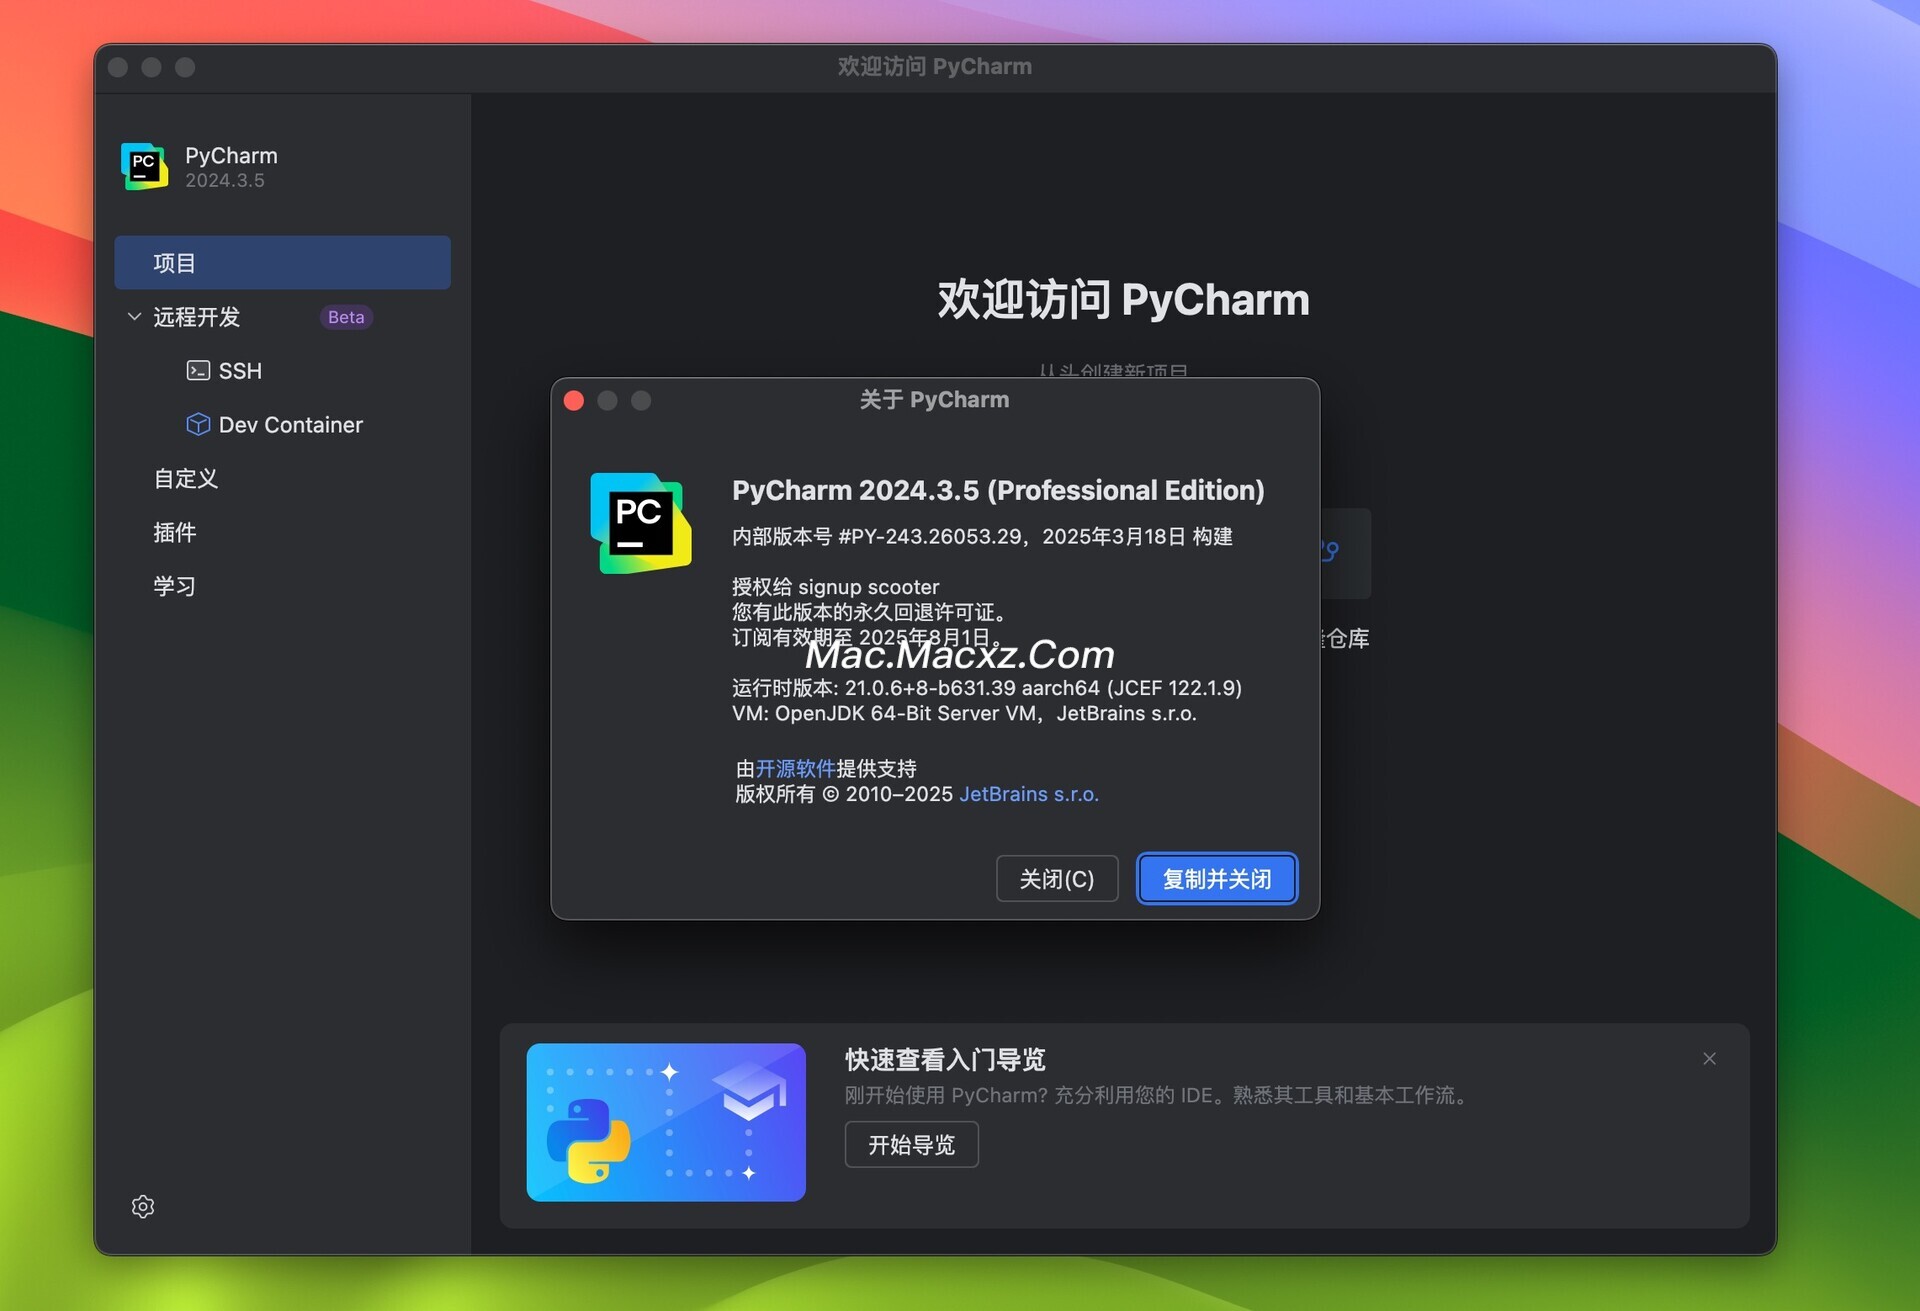
Task: Click the VM: OpenJDK 64-Bit Server VM line
Action: pyautogui.click(x=964, y=713)
